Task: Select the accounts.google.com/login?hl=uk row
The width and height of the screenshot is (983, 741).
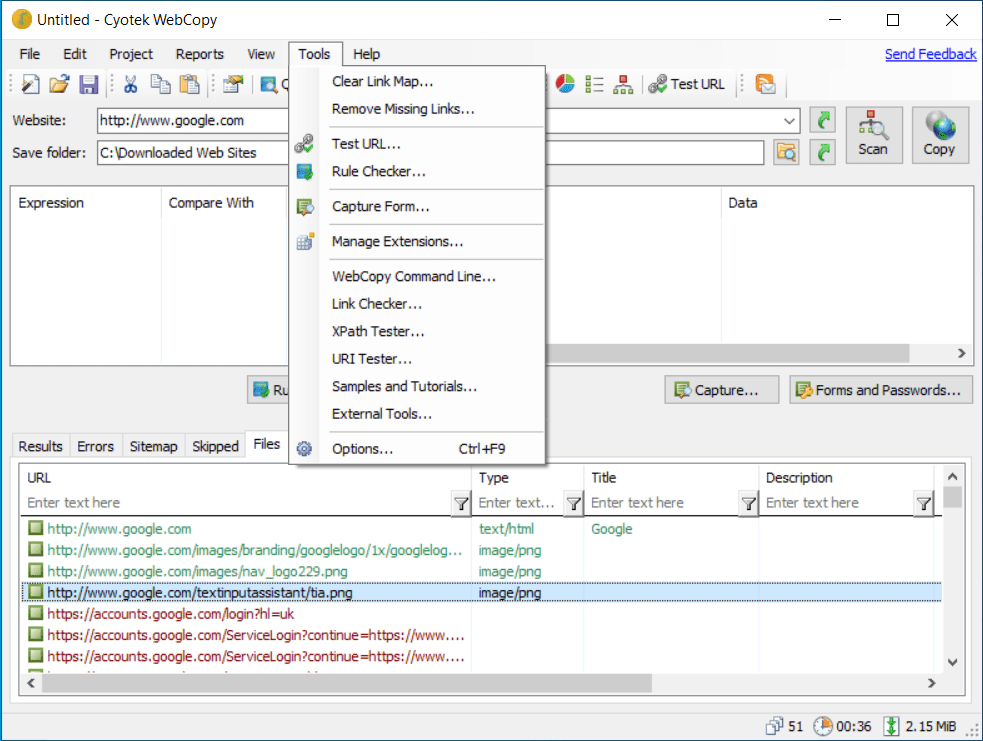Action: tap(481, 614)
